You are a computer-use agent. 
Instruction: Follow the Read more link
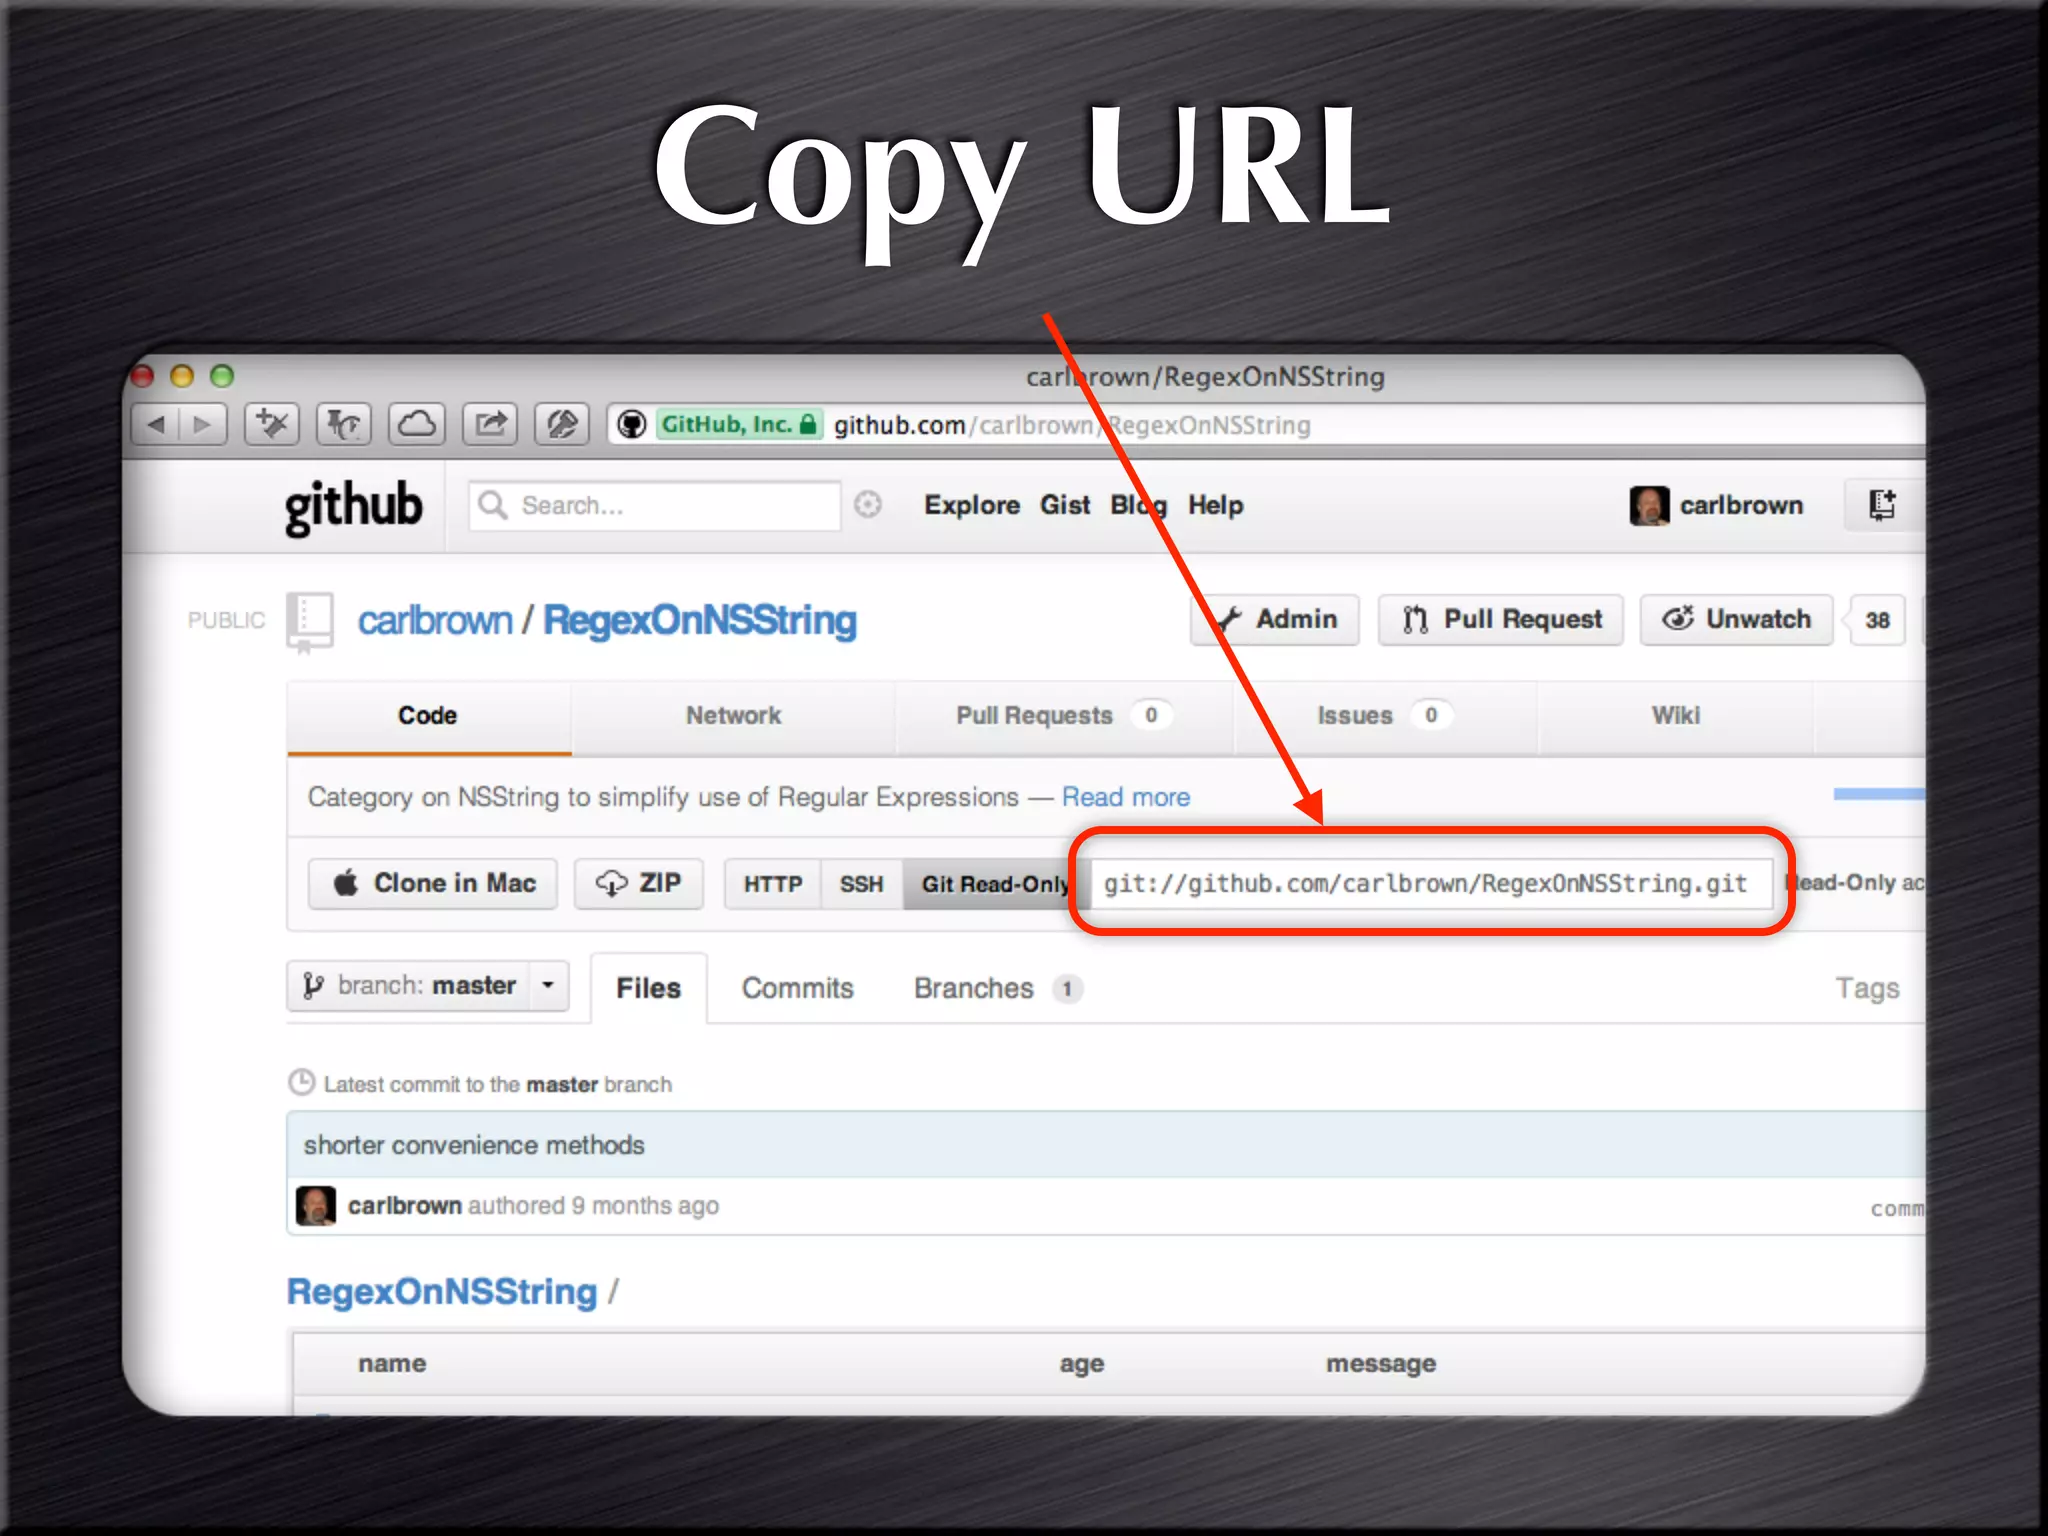point(1126,797)
